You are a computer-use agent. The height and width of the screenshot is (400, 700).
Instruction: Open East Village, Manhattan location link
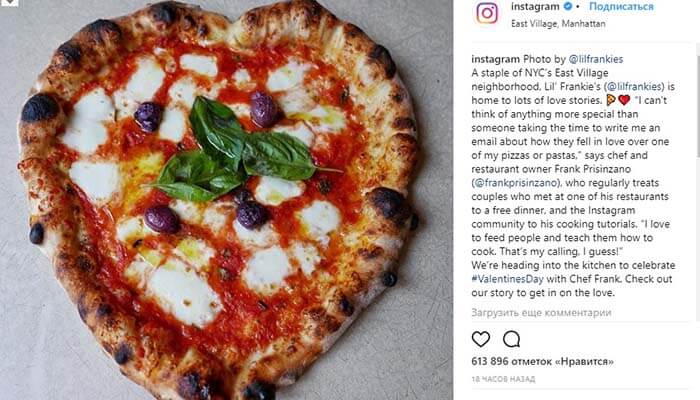point(558,24)
